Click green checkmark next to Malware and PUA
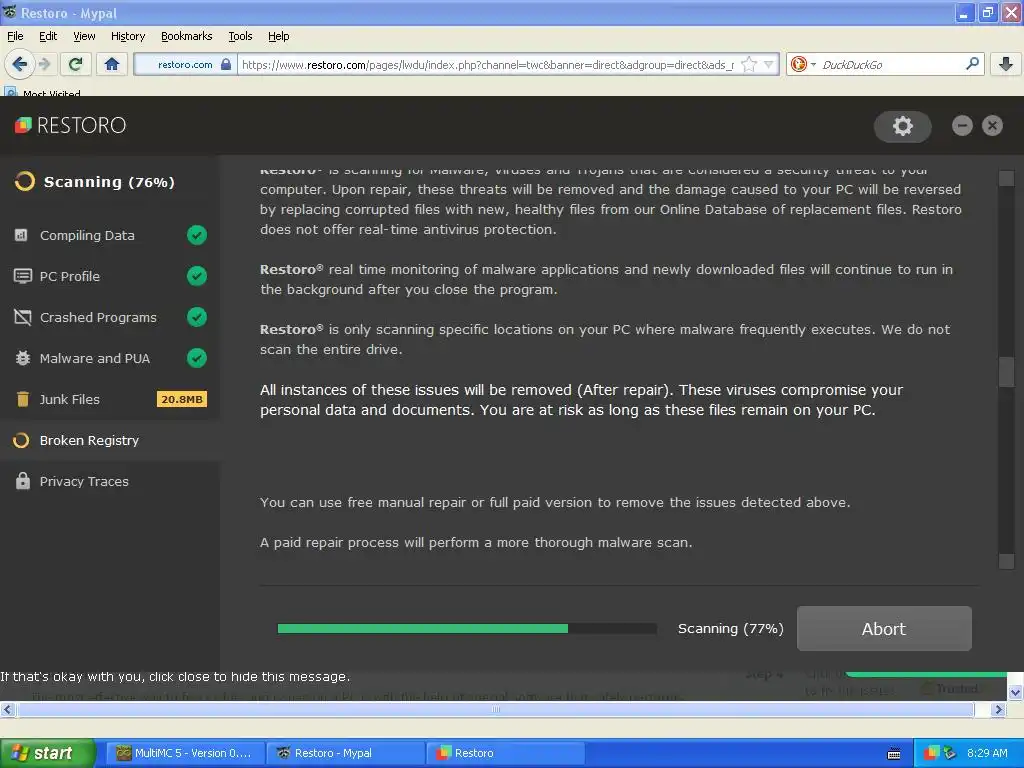1024x768 pixels. 197,358
